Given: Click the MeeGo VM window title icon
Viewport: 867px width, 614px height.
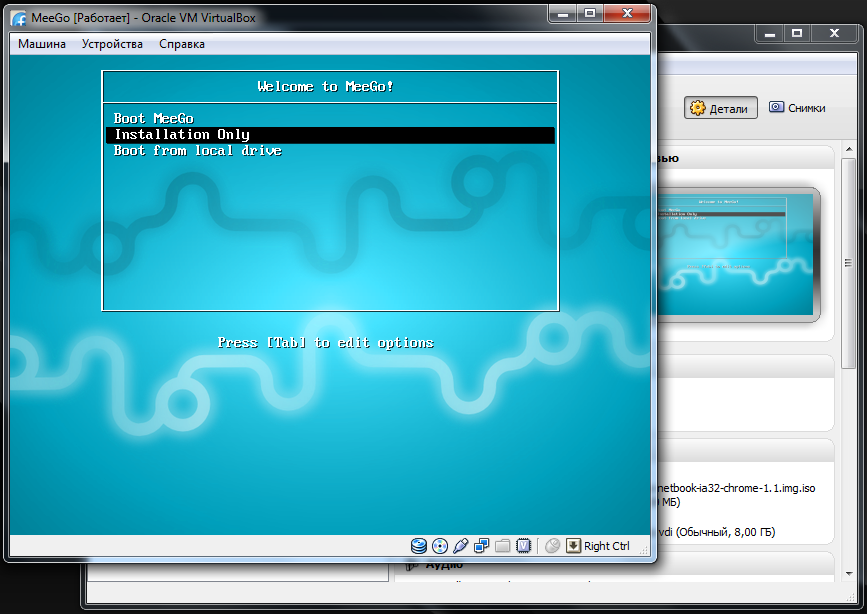Looking at the screenshot, I should [19, 18].
